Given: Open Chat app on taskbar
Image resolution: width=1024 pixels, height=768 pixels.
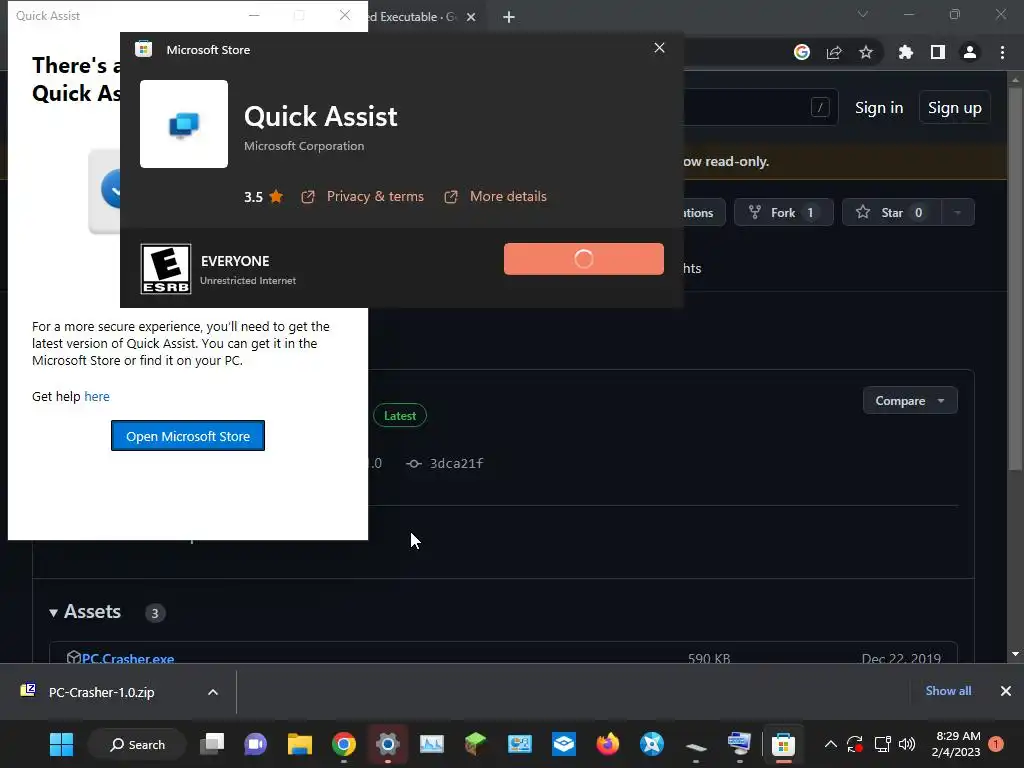Looking at the screenshot, I should (255, 744).
